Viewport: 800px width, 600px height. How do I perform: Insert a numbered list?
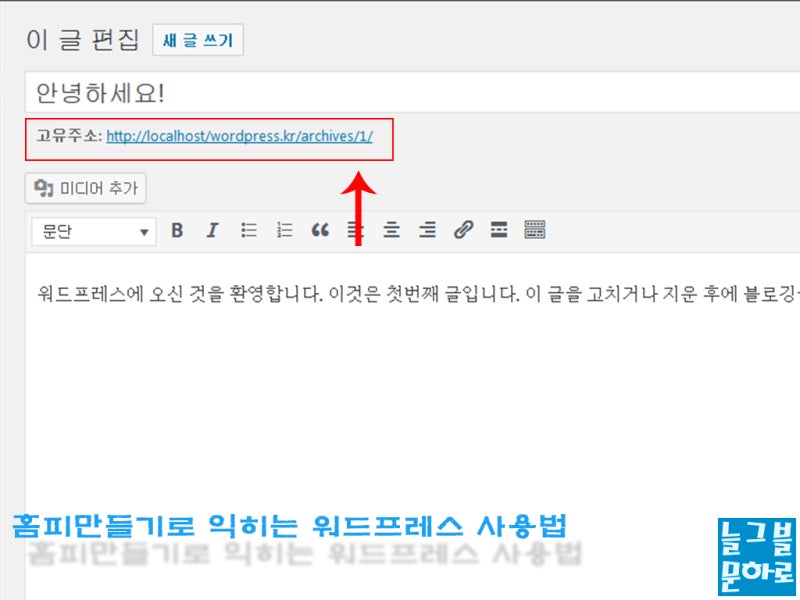pyautogui.click(x=284, y=230)
